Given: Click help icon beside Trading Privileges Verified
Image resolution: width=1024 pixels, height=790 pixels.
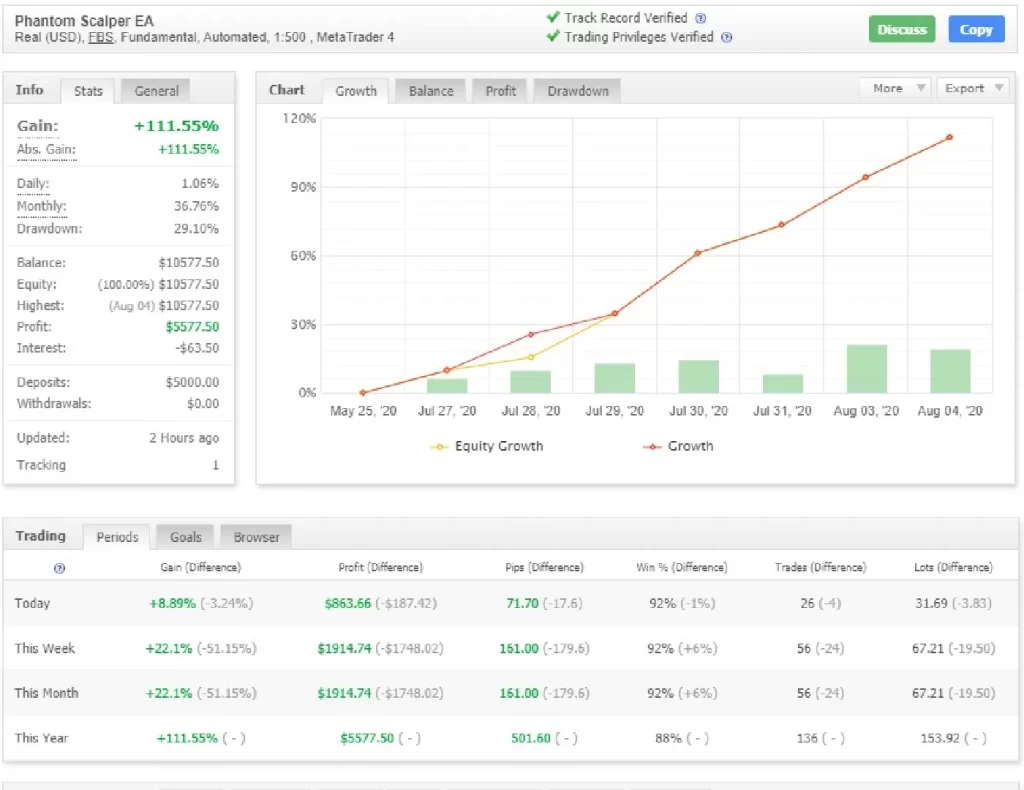Looking at the screenshot, I should (726, 37).
